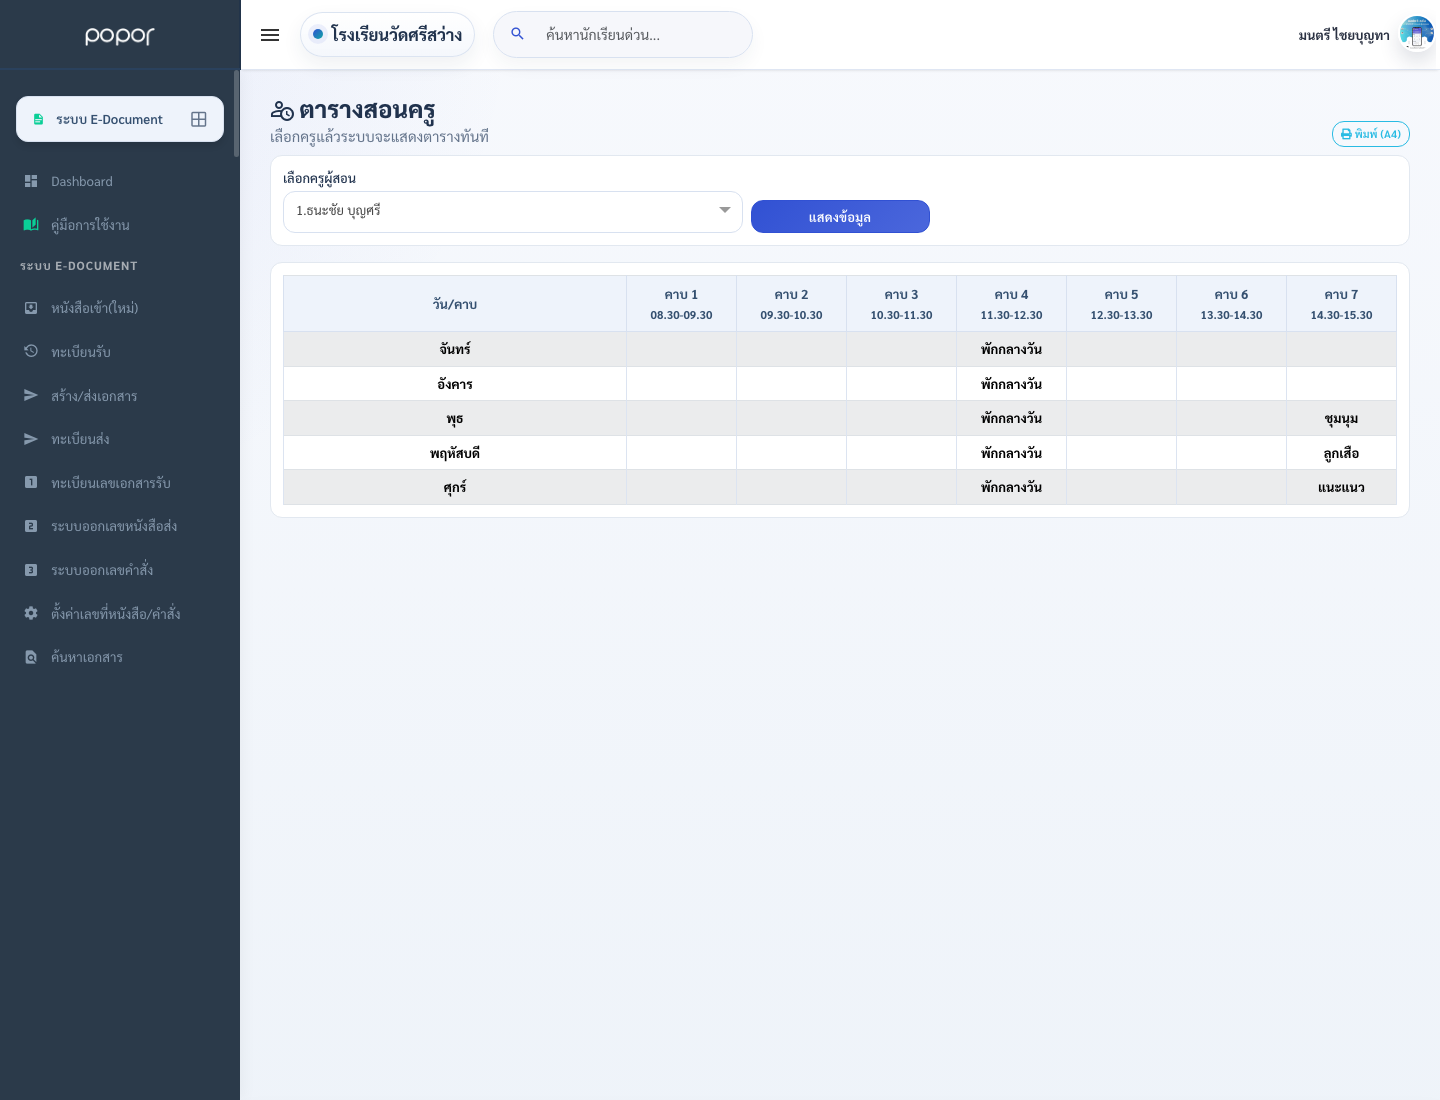This screenshot has width=1440, height=1100.
Task: Click the sidebar vertical scrollbar
Action: point(237,113)
